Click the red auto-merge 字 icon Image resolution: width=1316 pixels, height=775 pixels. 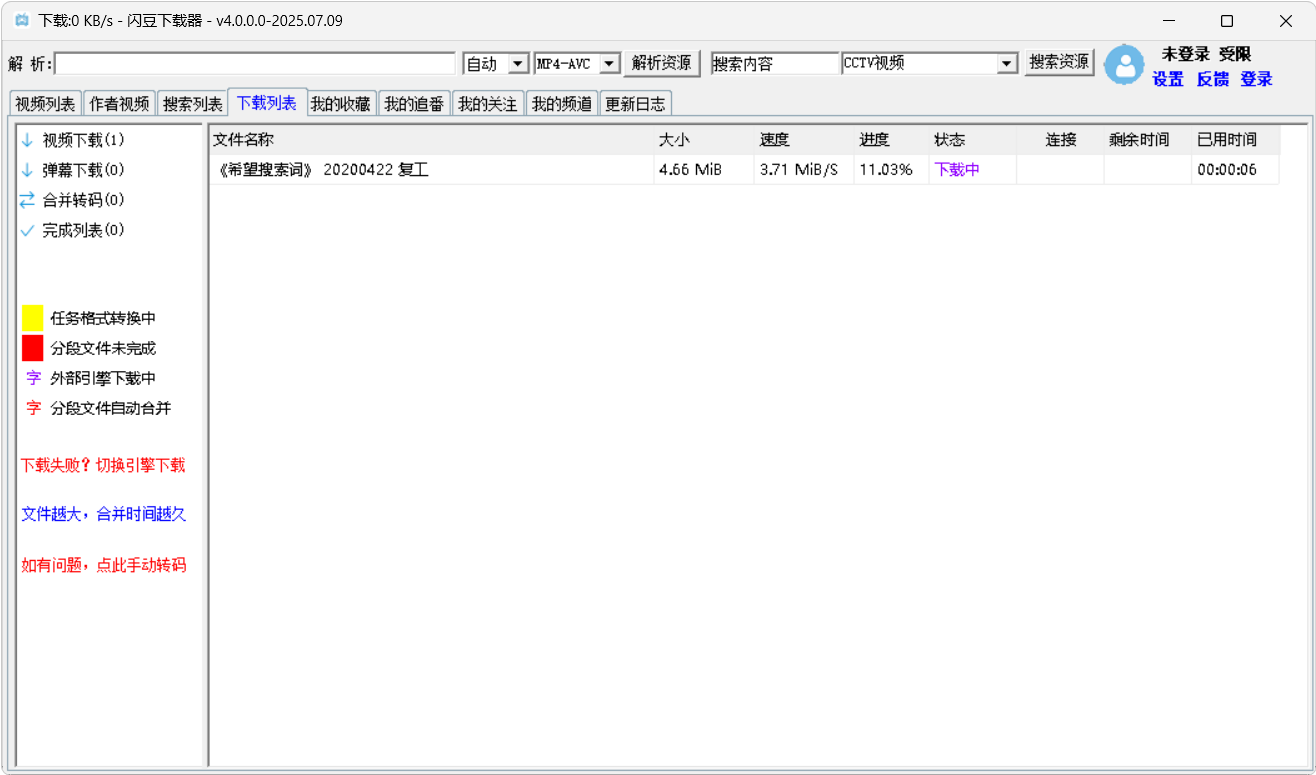point(33,409)
